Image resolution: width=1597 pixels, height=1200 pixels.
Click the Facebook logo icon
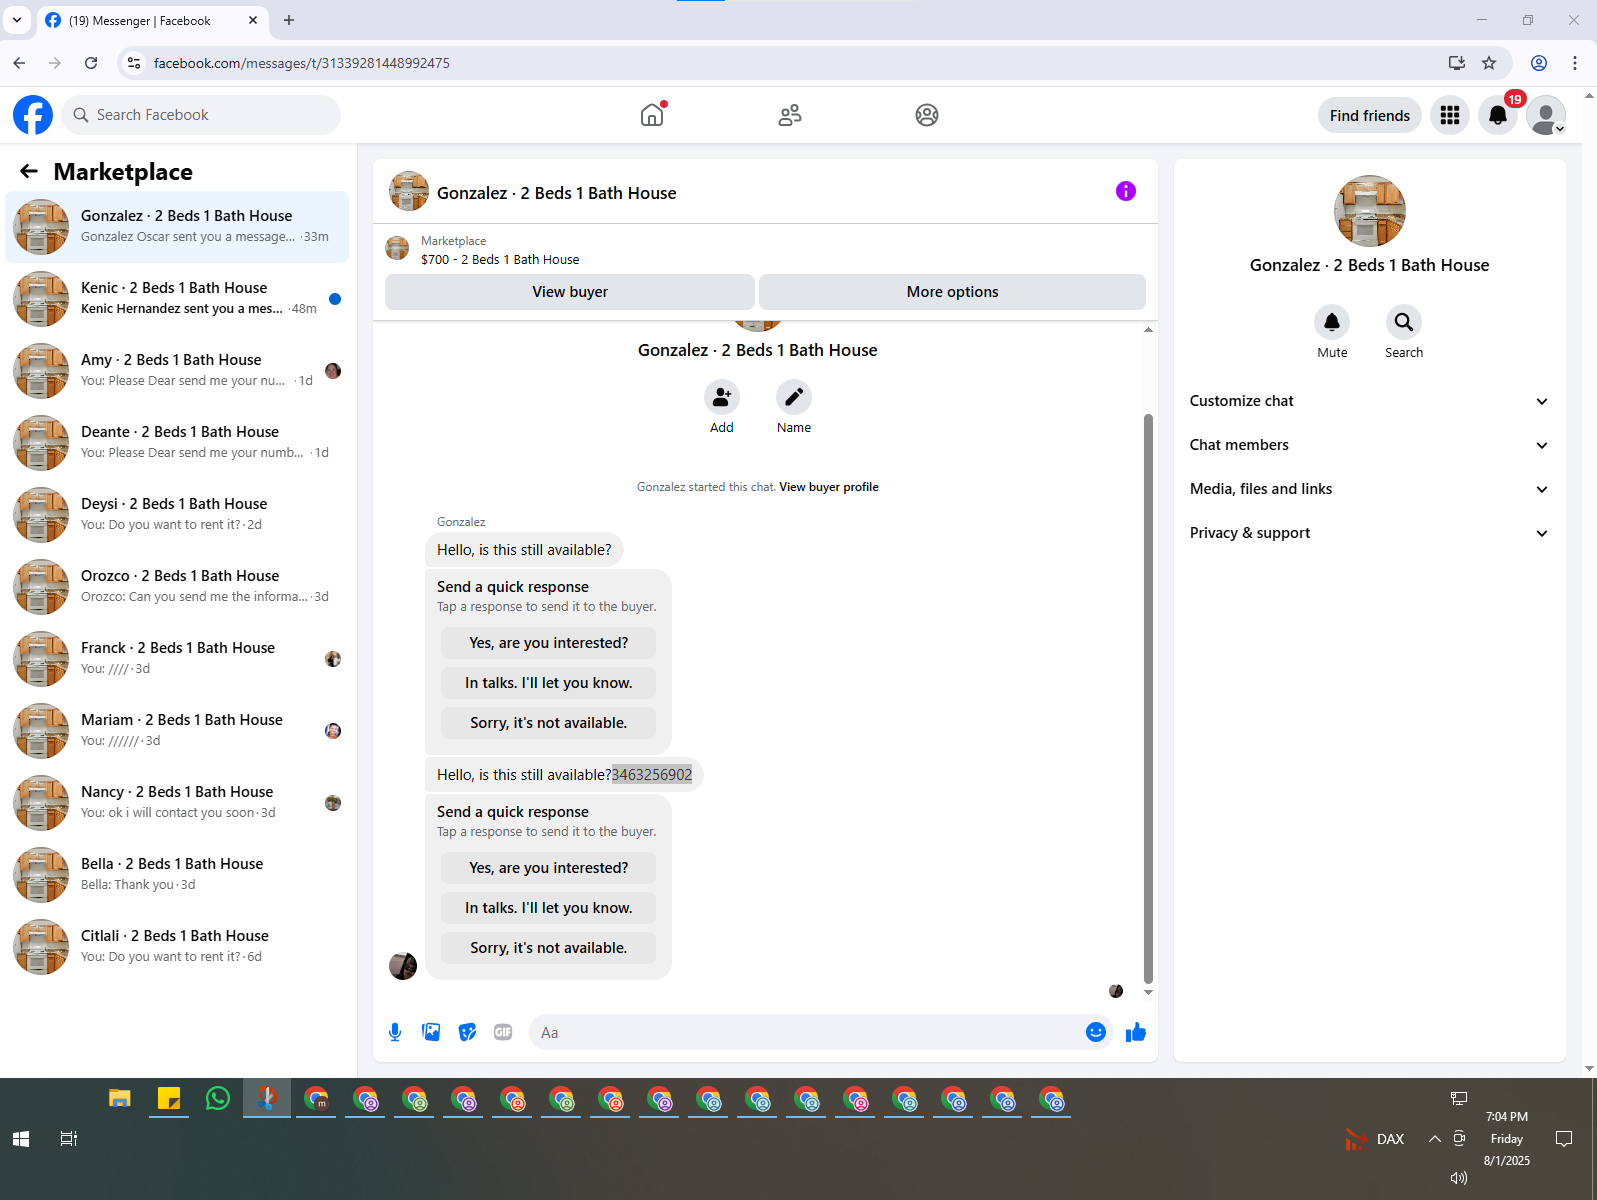[x=33, y=115]
